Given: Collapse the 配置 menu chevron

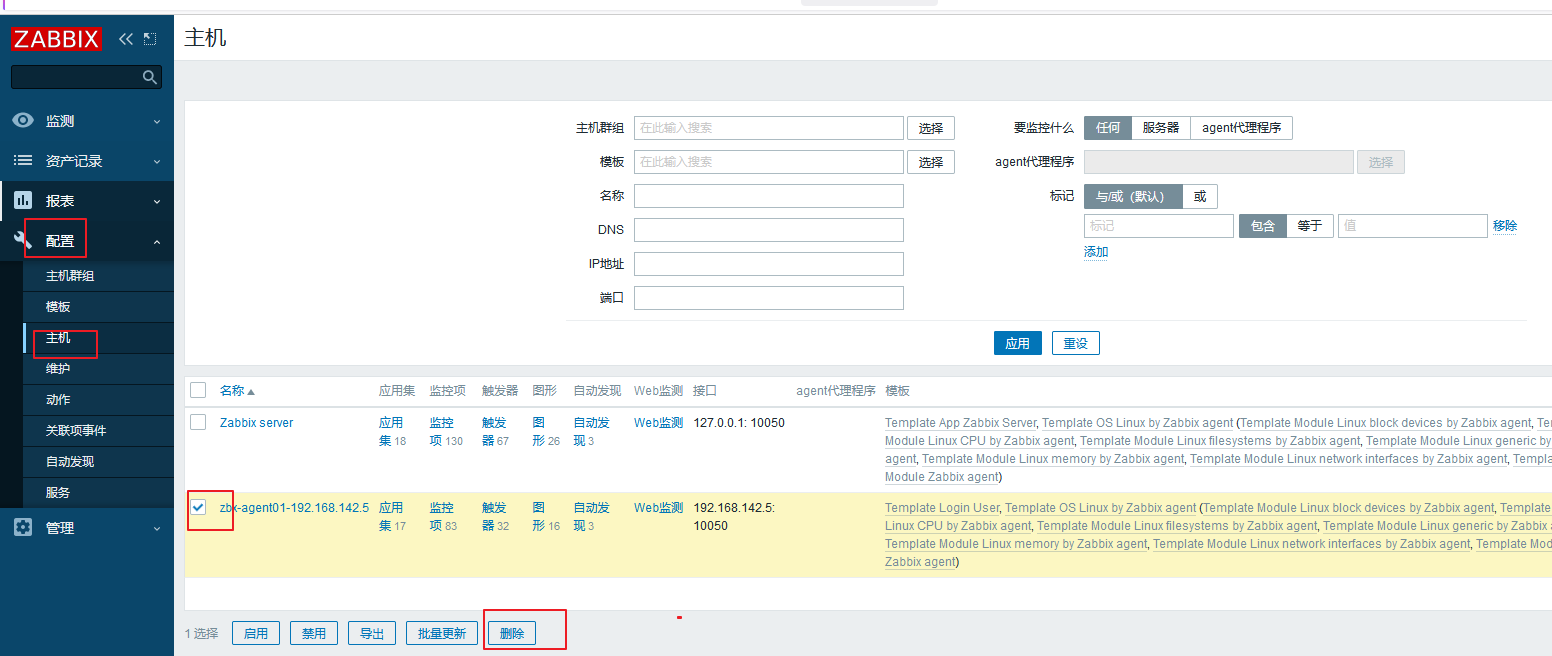Looking at the screenshot, I should pyautogui.click(x=157, y=241).
